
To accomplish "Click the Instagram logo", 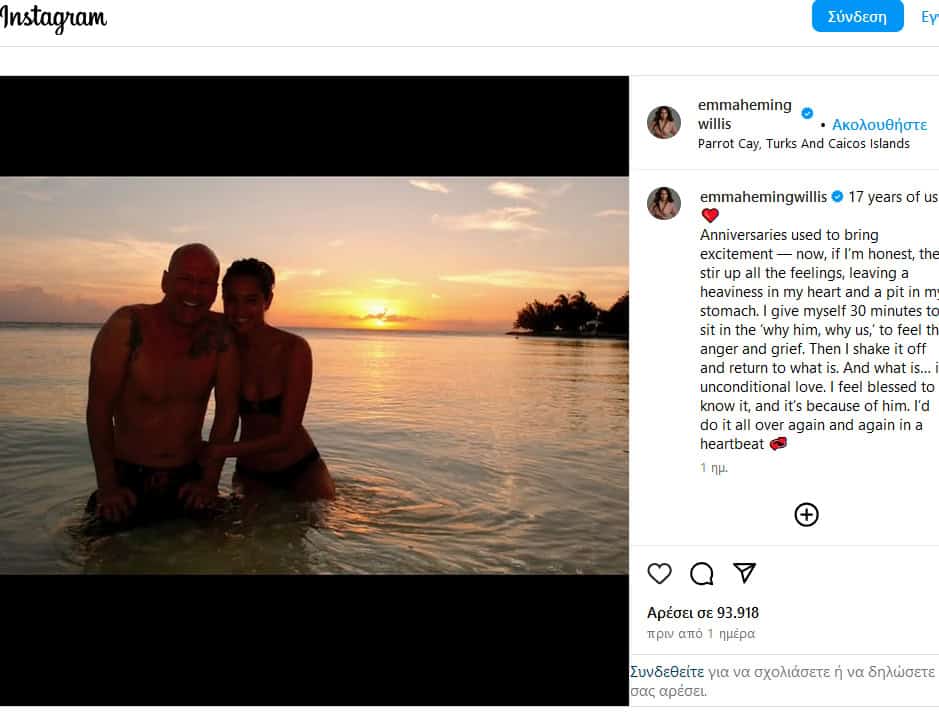I will point(53,18).
